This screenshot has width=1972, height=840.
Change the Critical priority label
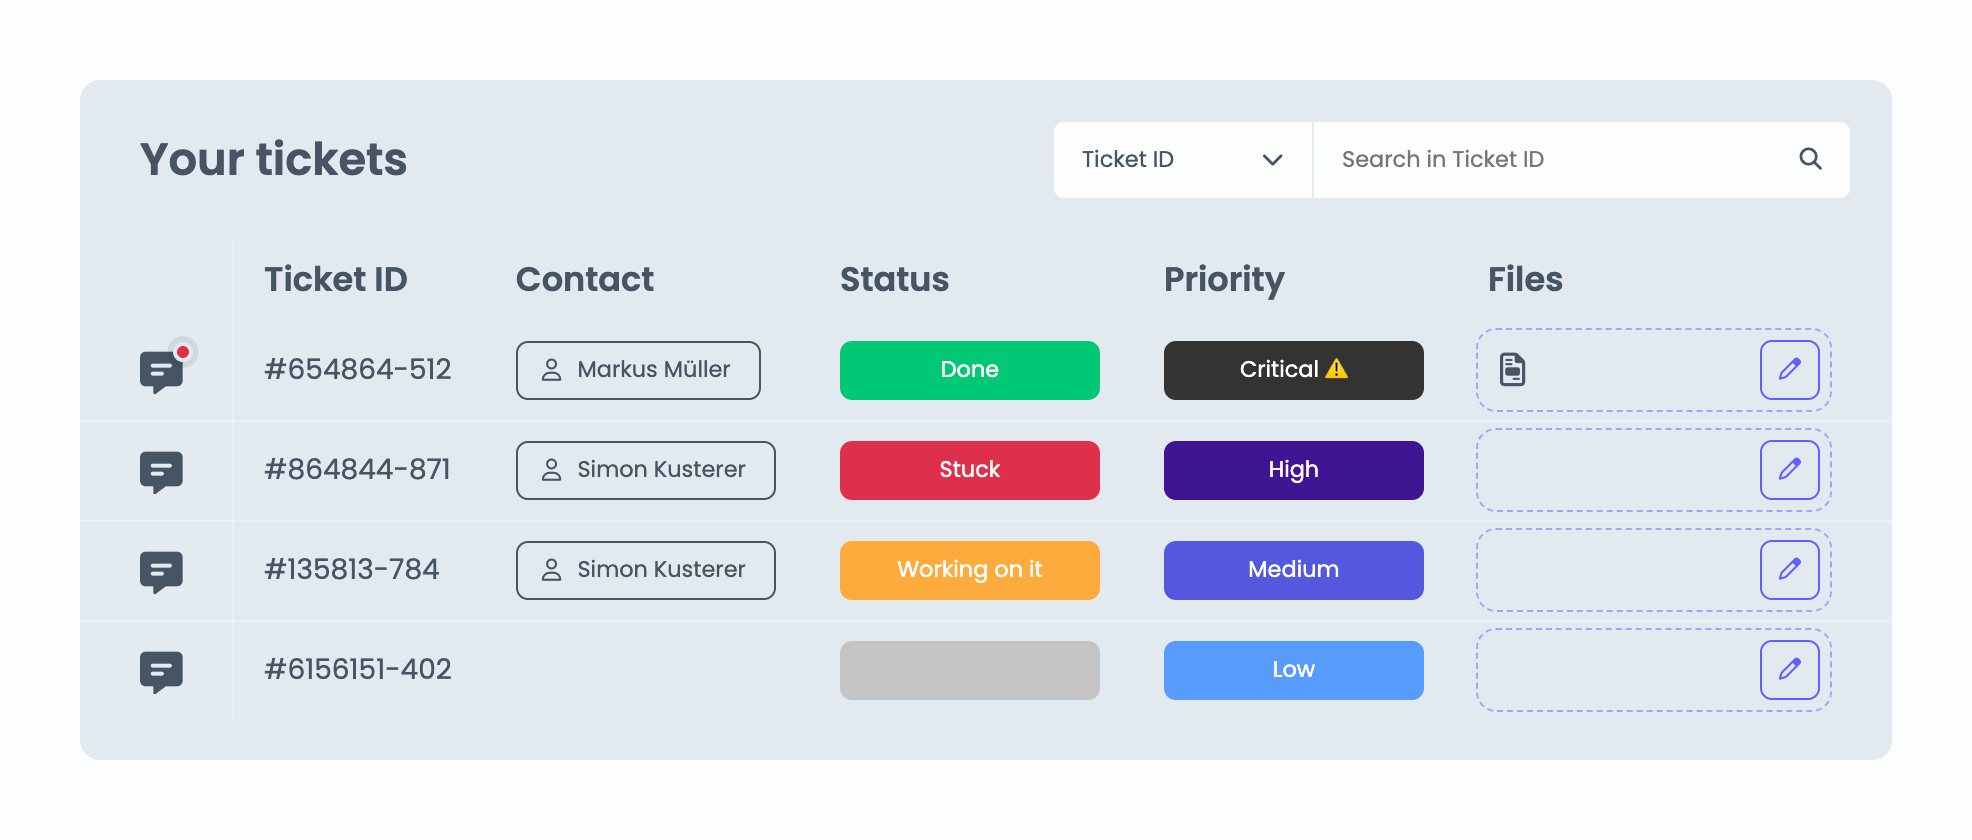click(1293, 370)
